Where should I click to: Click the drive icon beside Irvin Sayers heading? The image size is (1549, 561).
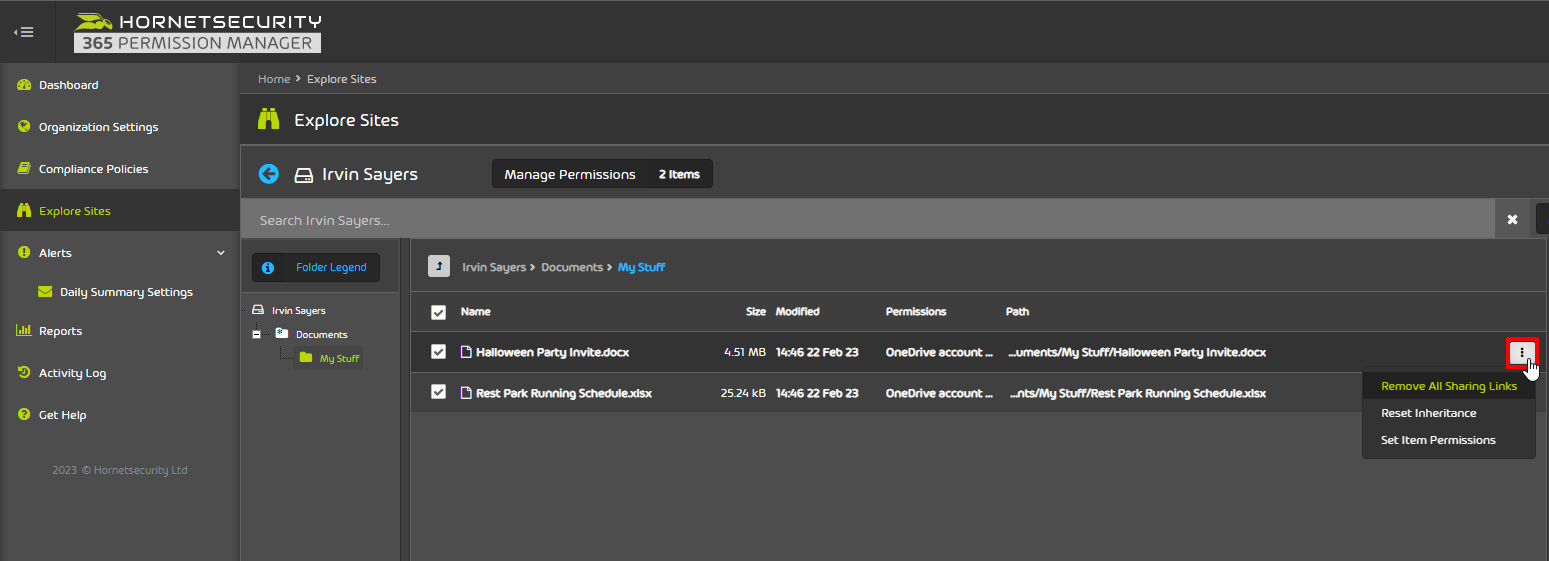pyautogui.click(x=303, y=175)
